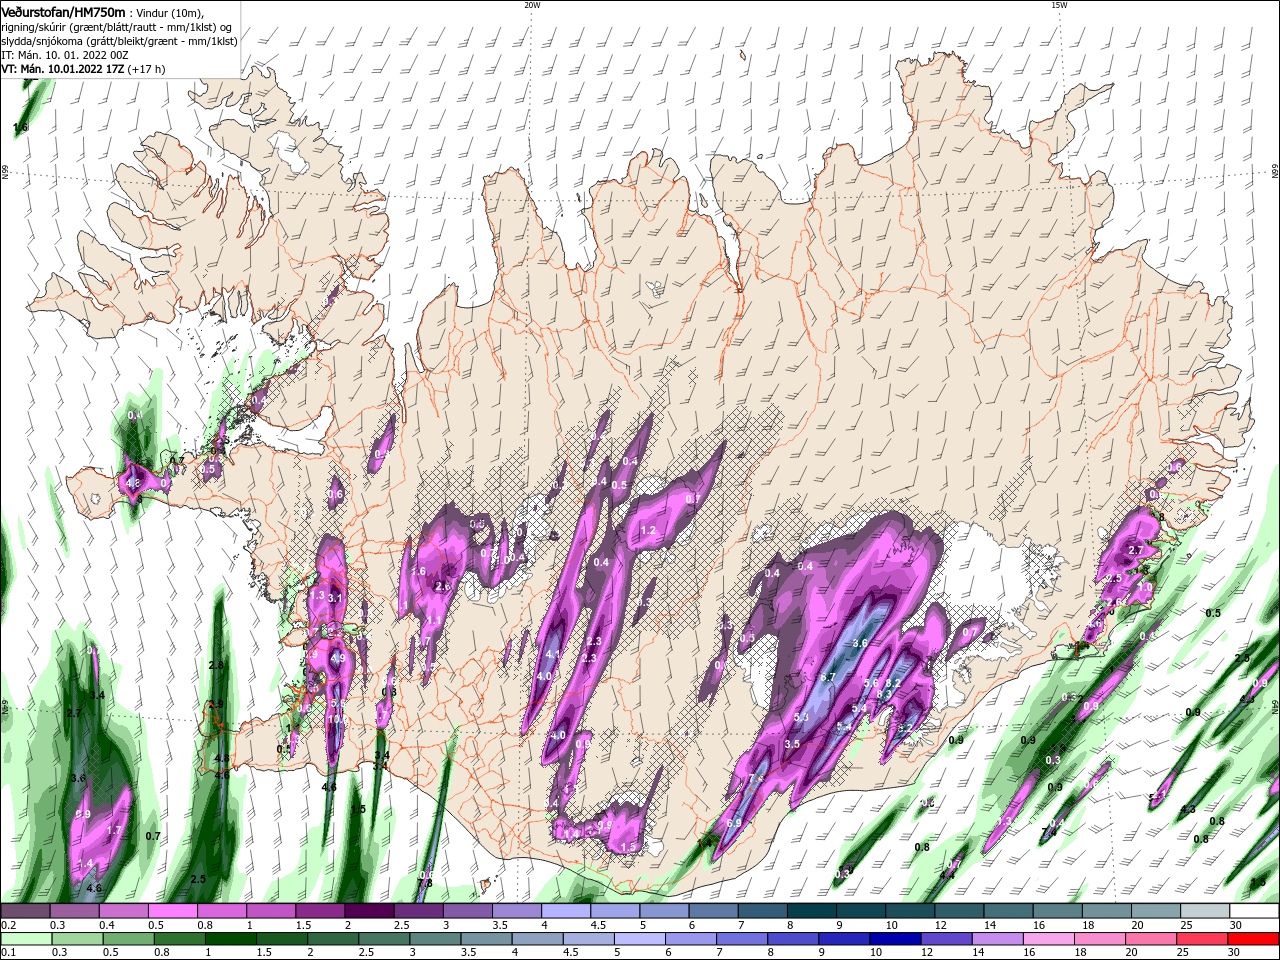
Task: Click the 7.8 value off the south coast
Action: 424,883
